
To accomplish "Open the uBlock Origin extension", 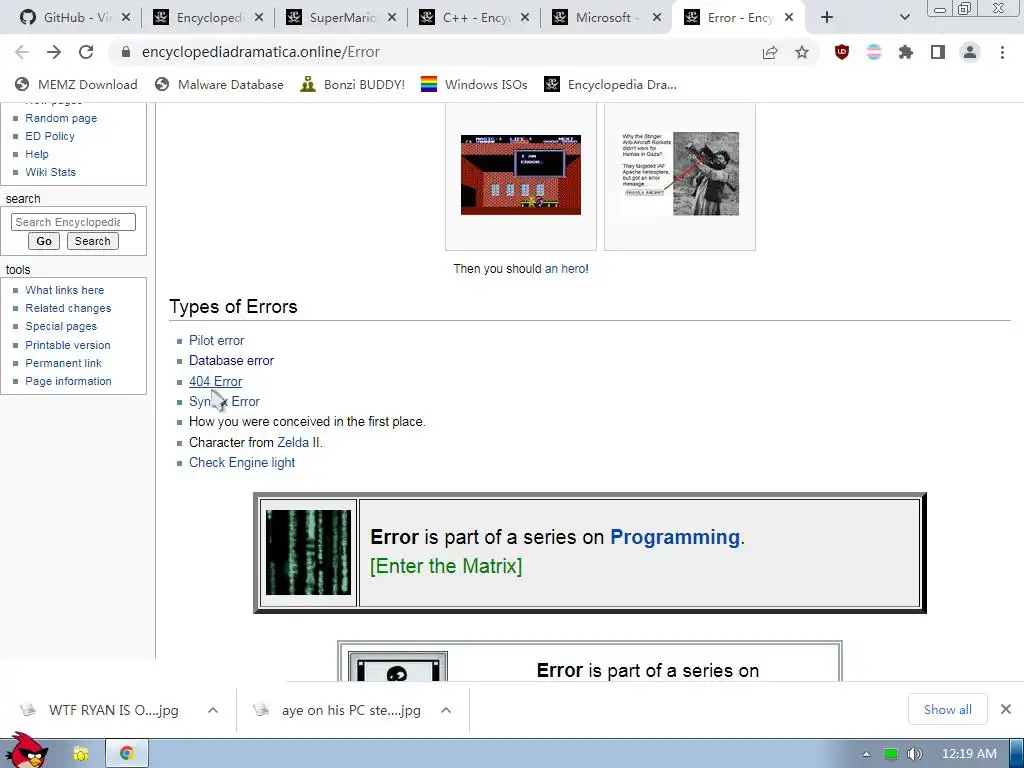I will point(842,52).
